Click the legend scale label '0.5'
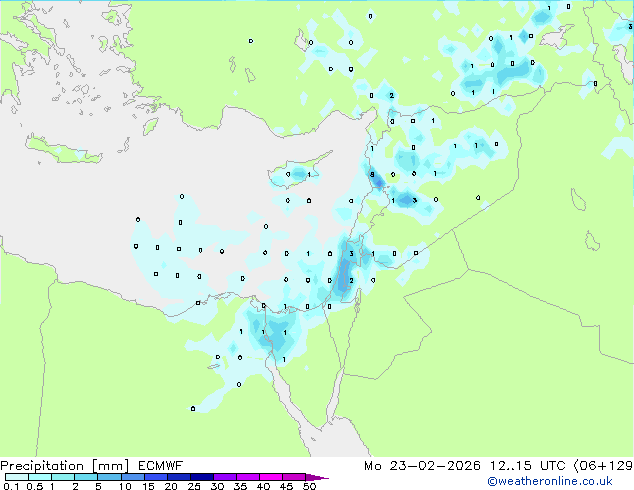The height and width of the screenshot is (490, 634). 35,486
